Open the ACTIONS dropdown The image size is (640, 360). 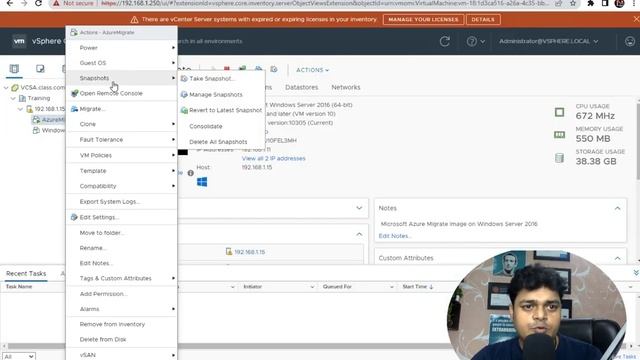click(x=312, y=70)
